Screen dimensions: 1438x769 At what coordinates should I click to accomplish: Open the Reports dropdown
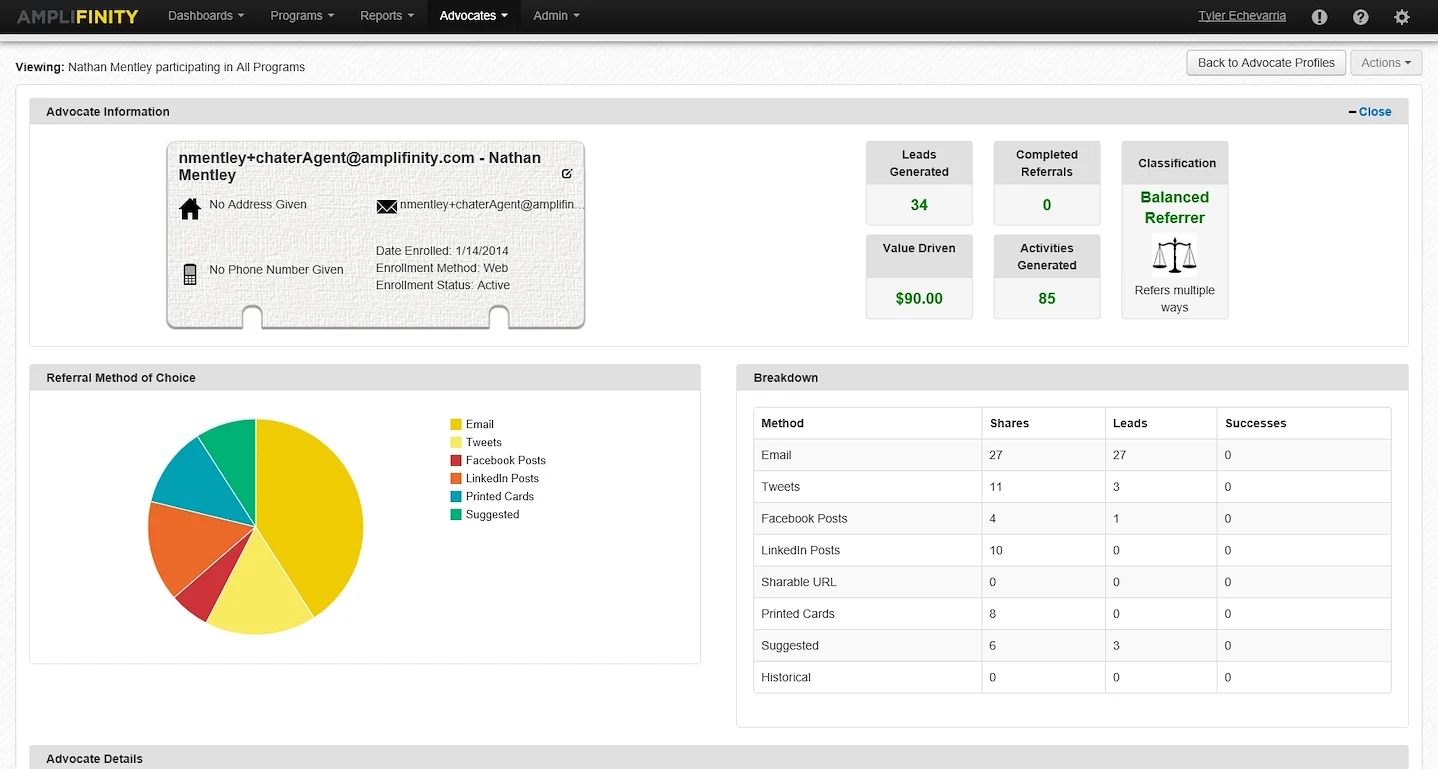click(386, 16)
